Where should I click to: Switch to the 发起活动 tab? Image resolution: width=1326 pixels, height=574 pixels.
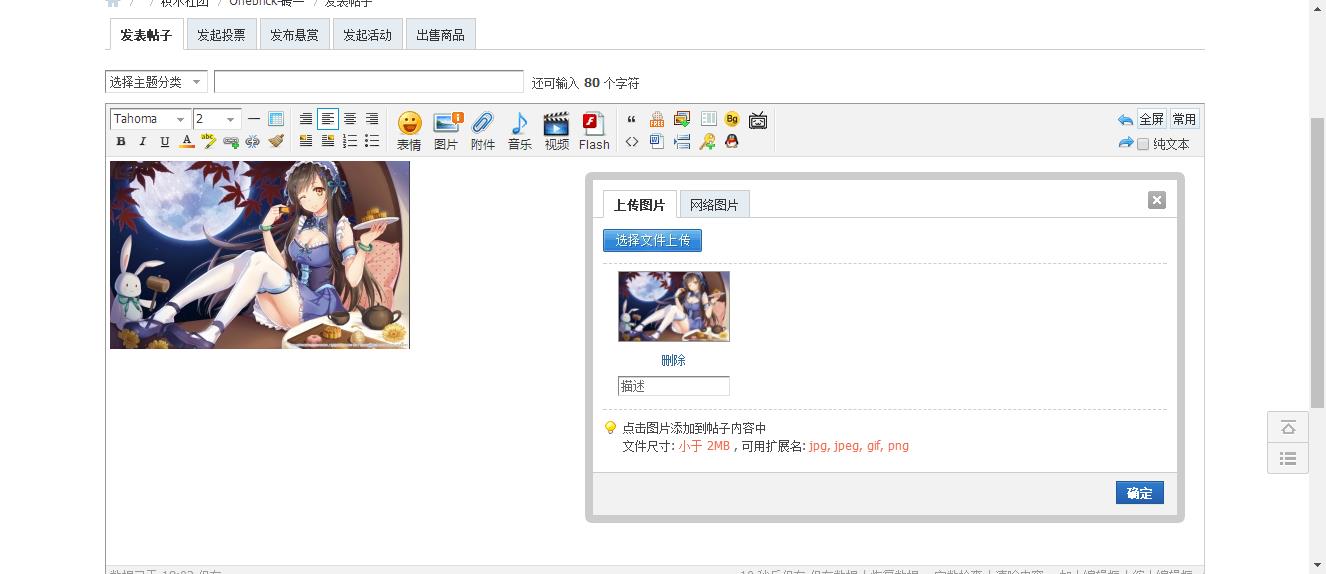(x=367, y=34)
